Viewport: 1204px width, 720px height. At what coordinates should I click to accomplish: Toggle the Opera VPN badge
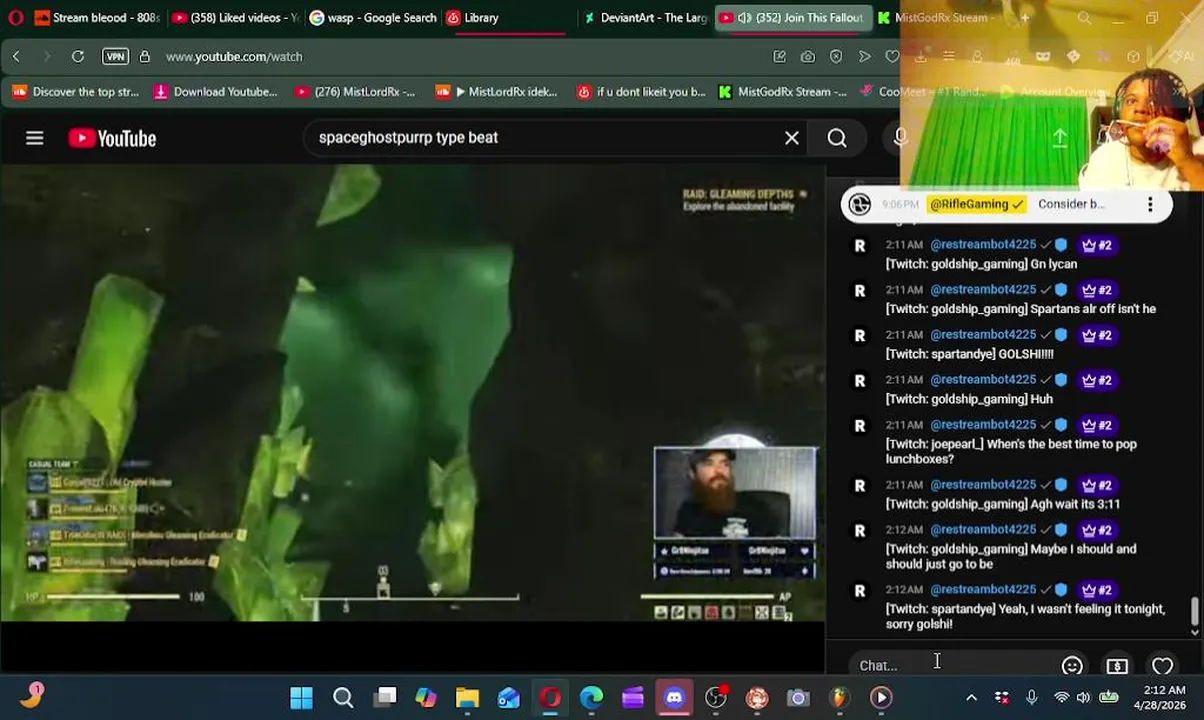click(x=115, y=57)
